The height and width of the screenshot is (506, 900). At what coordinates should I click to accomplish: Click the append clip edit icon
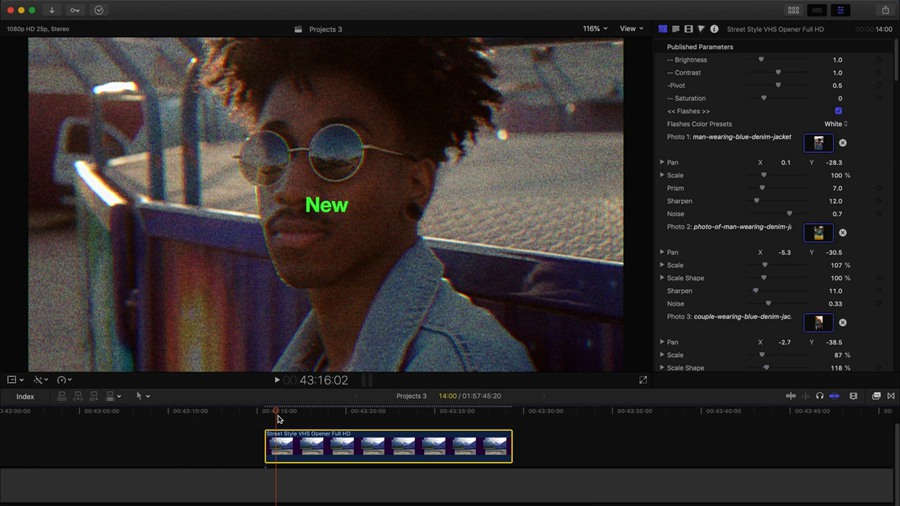[94, 396]
